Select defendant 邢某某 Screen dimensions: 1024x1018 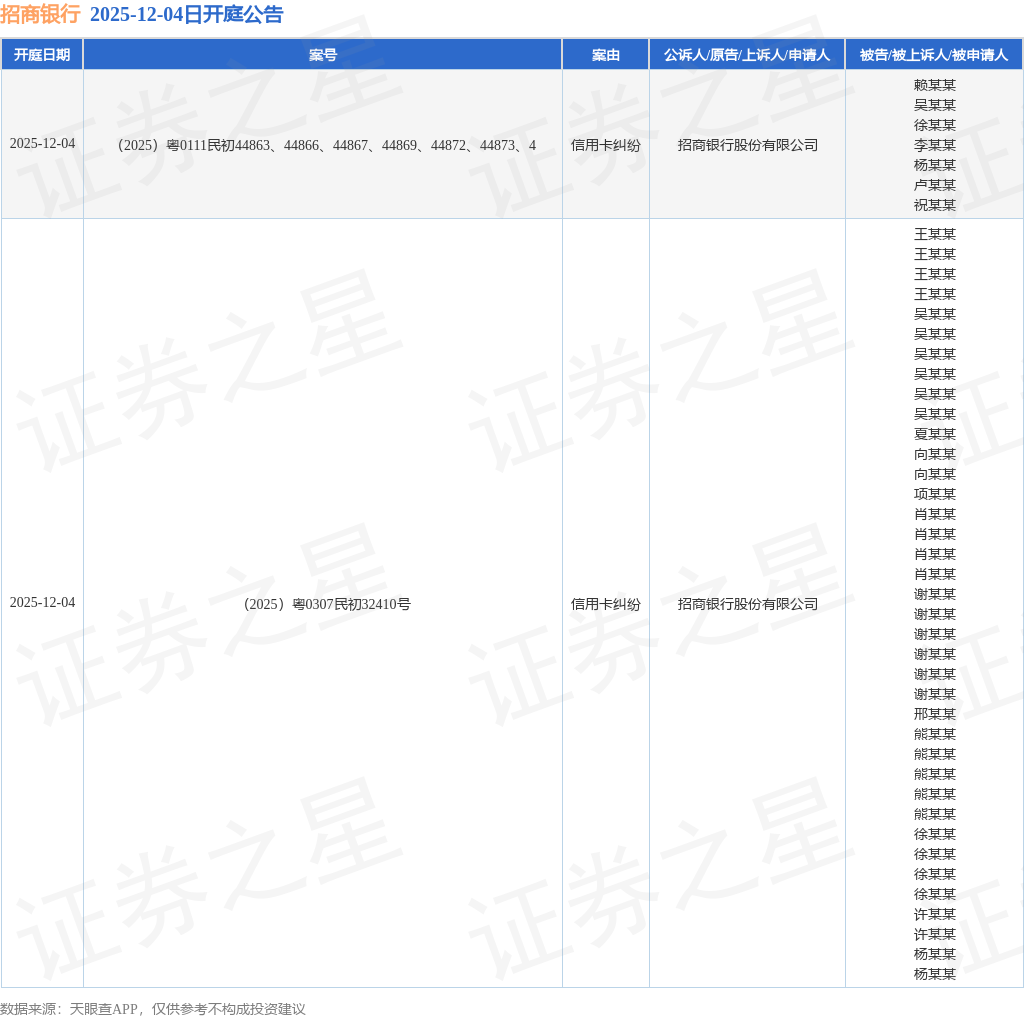coord(935,714)
